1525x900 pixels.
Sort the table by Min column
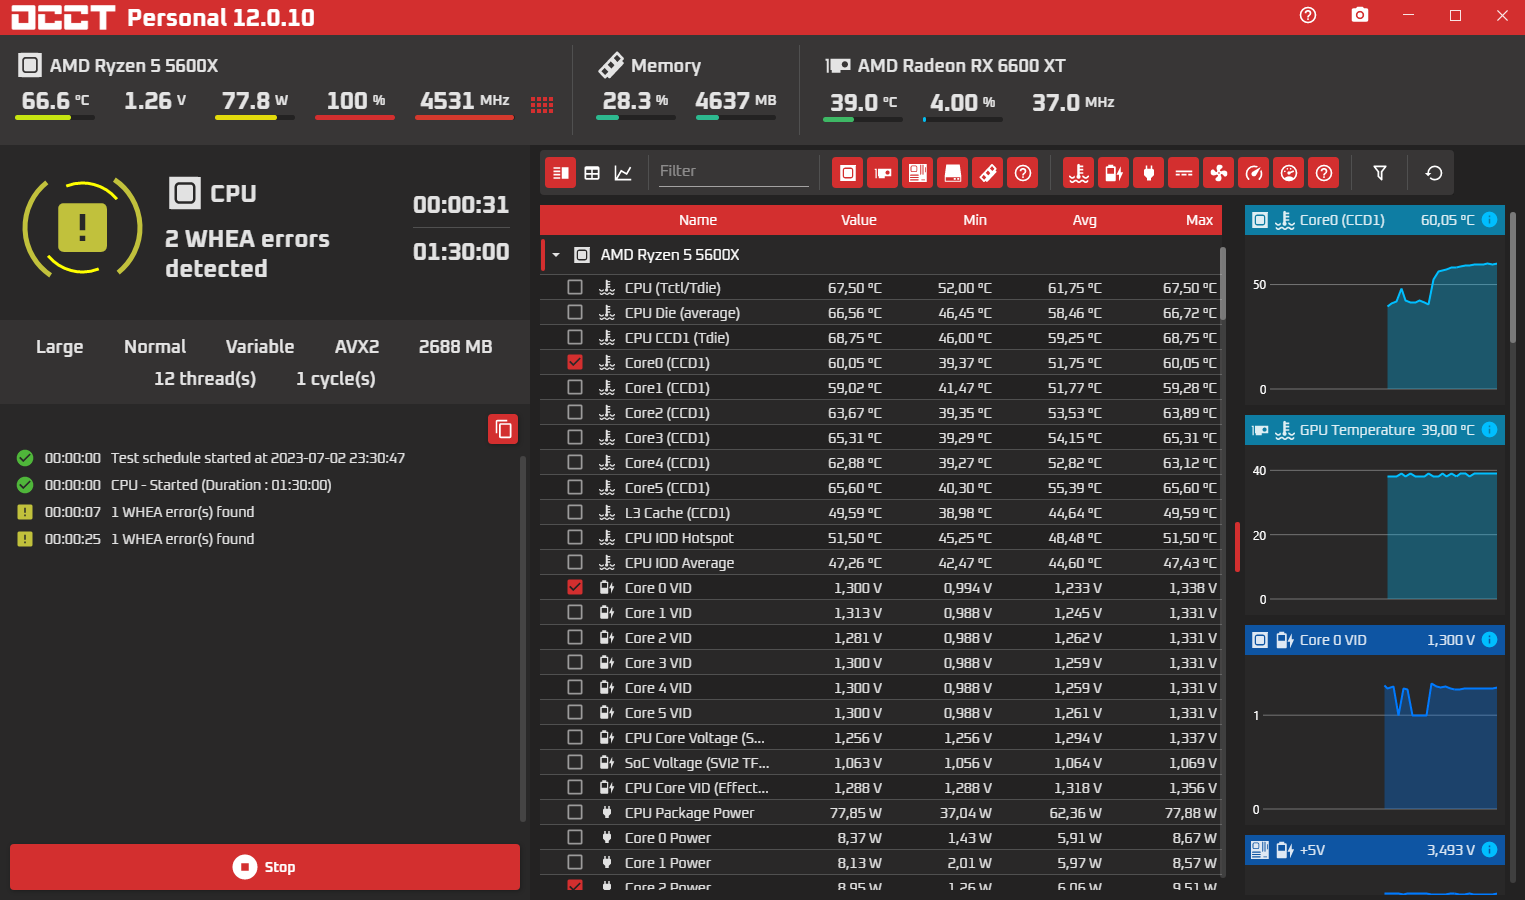975,220
